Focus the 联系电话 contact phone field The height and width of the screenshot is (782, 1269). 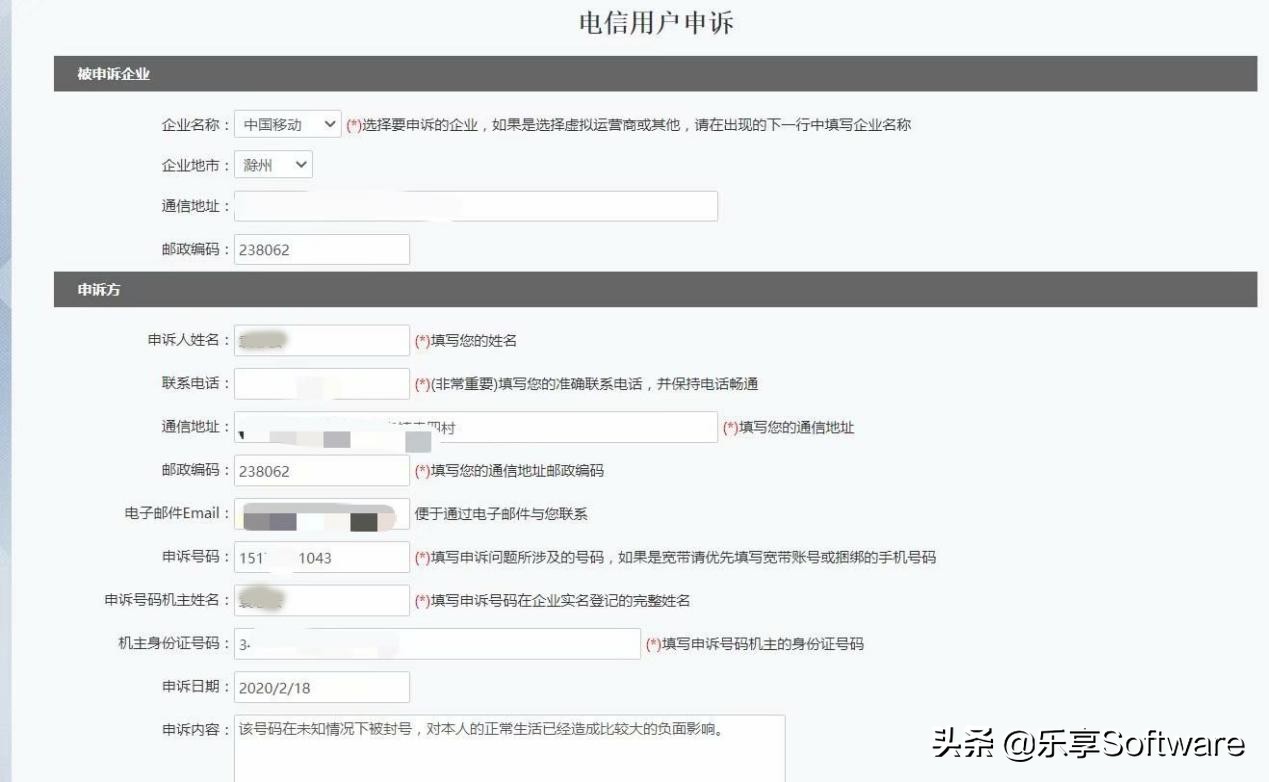pyautogui.click(x=320, y=383)
